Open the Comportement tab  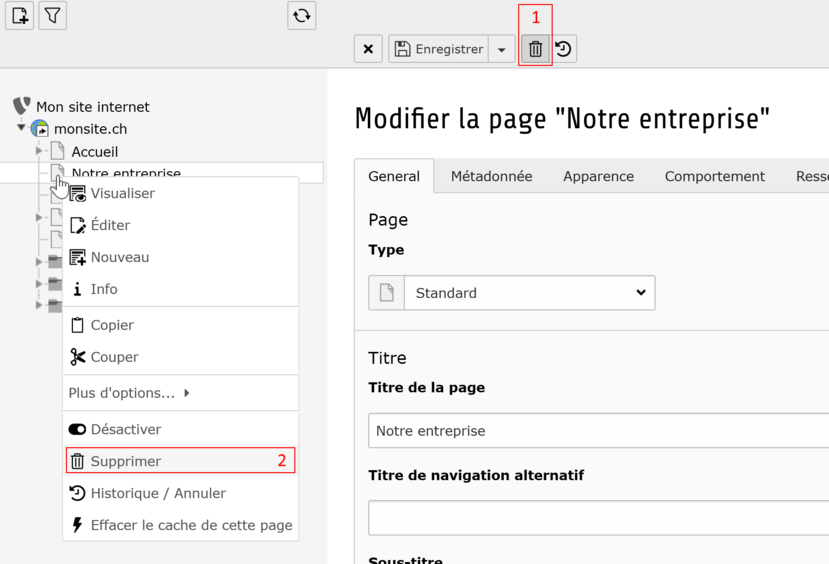[714, 176]
